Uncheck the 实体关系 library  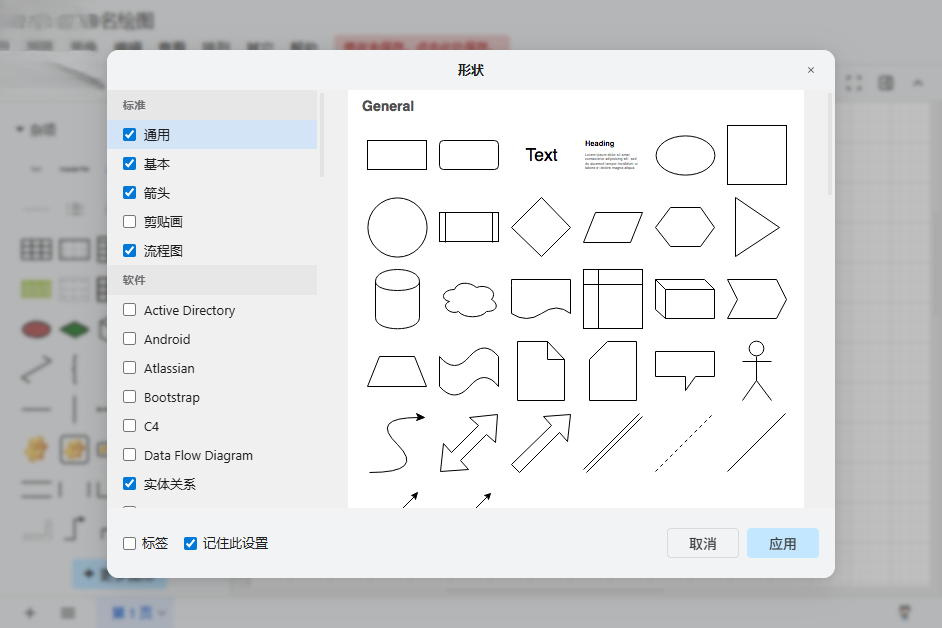coord(129,483)
